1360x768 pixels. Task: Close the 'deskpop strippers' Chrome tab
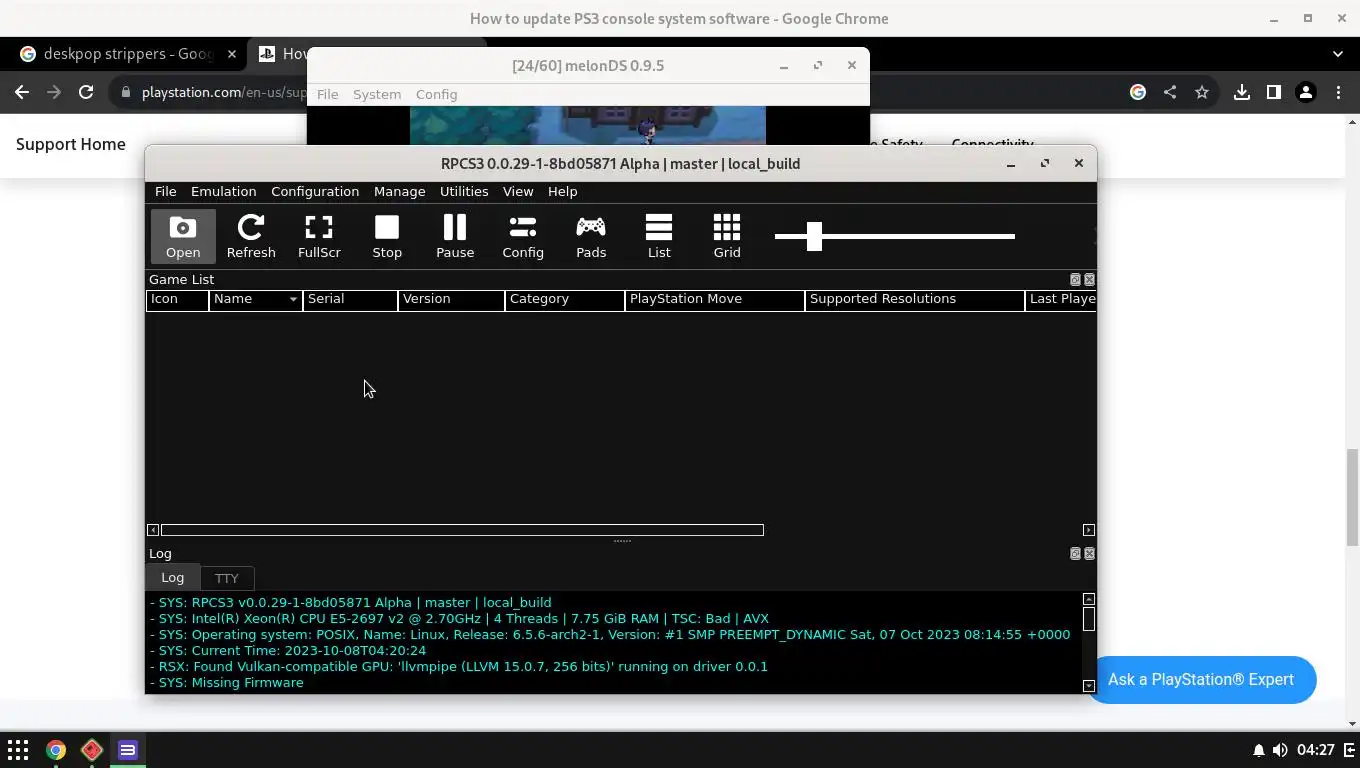coord(231,54)
